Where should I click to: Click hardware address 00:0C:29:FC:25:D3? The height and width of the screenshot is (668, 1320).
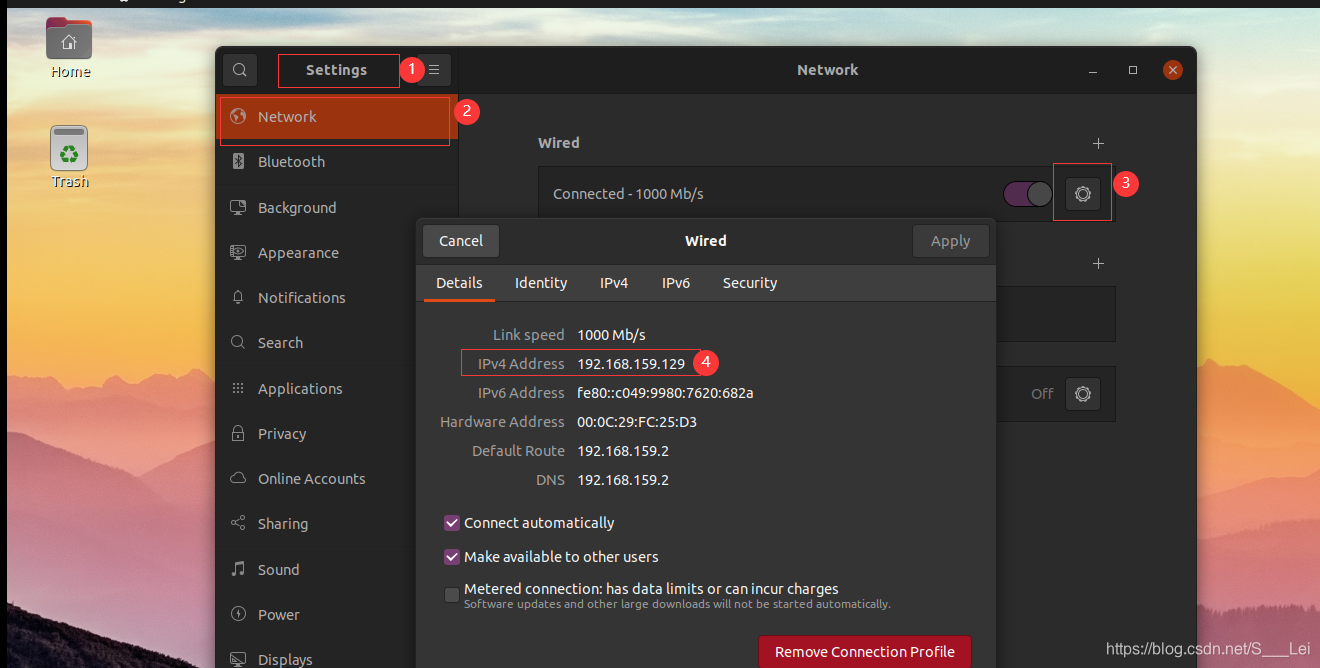637,422
